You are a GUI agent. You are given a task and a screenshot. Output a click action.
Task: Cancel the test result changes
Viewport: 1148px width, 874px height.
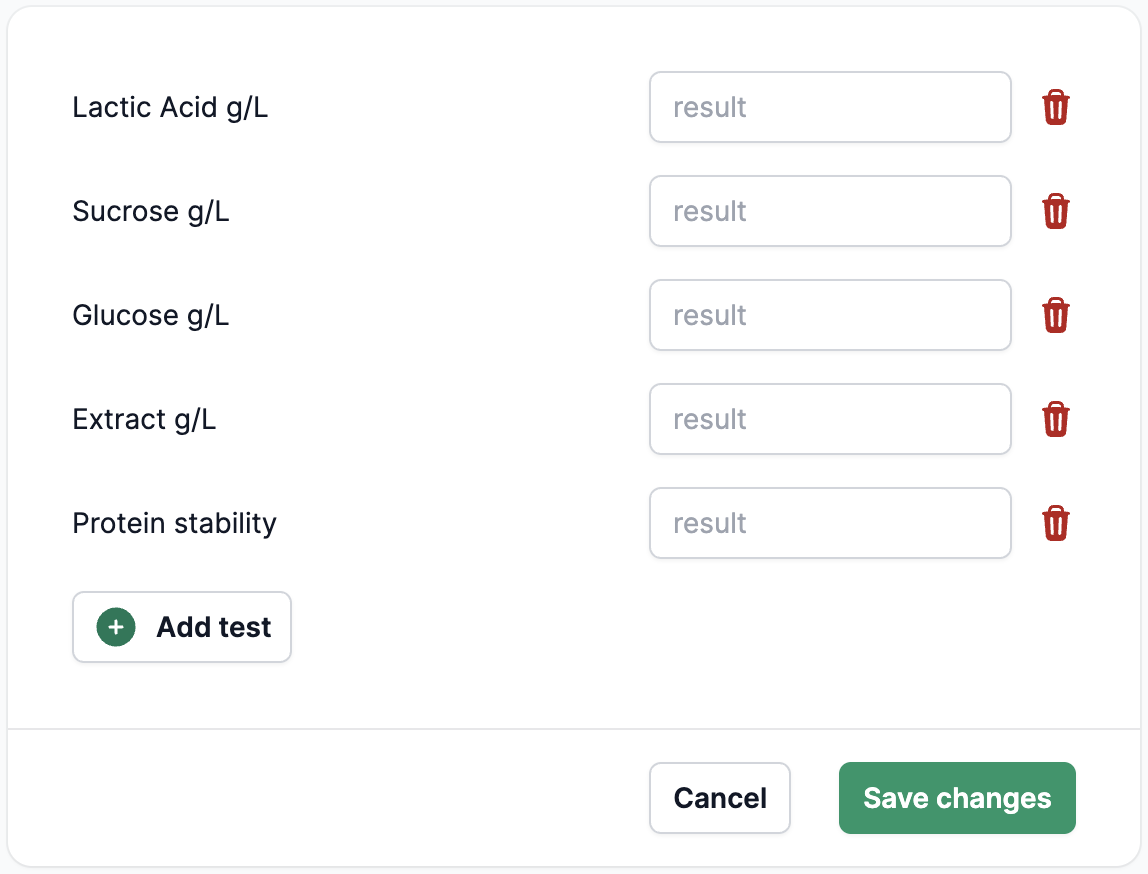pos(720,798)
